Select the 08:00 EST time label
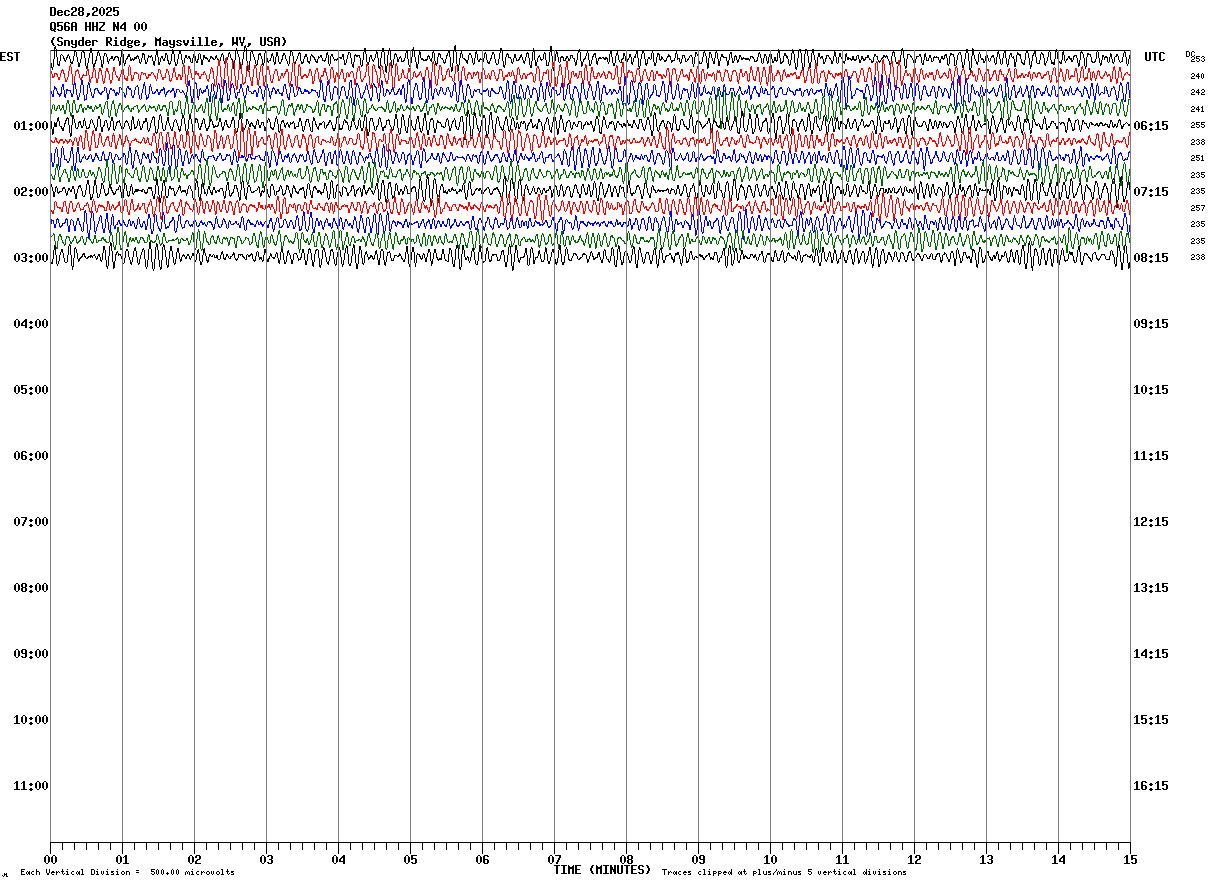This screenshot has width=1210, height=886. (31, 588)
